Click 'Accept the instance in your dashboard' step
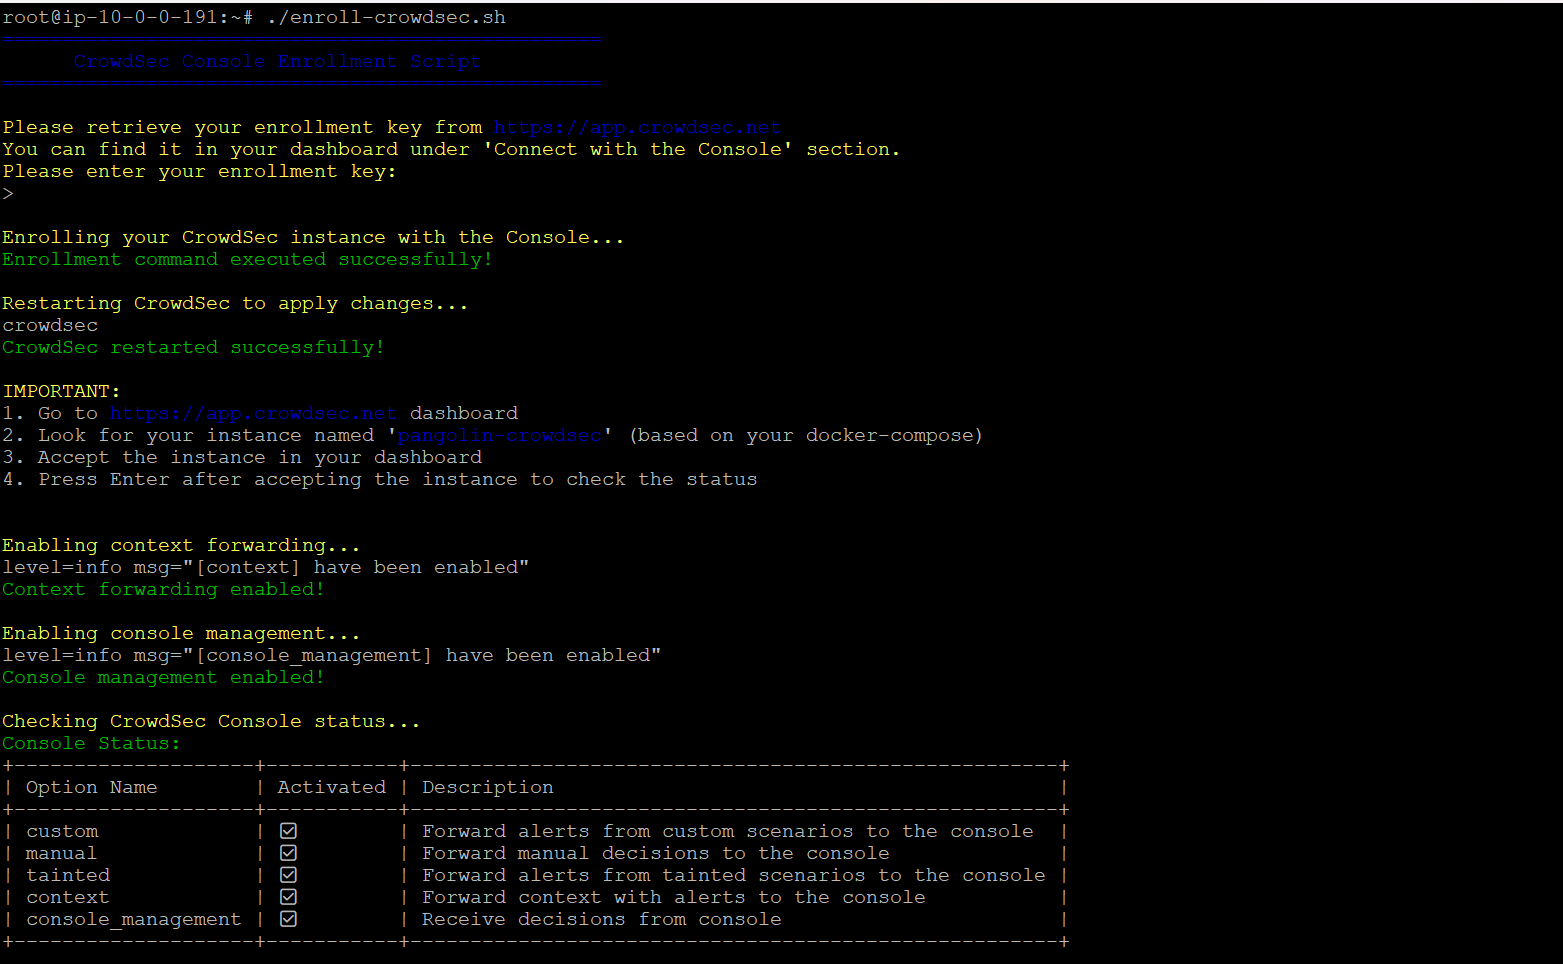Viewport: 1563px width, 964px height. tap(260, 457)
